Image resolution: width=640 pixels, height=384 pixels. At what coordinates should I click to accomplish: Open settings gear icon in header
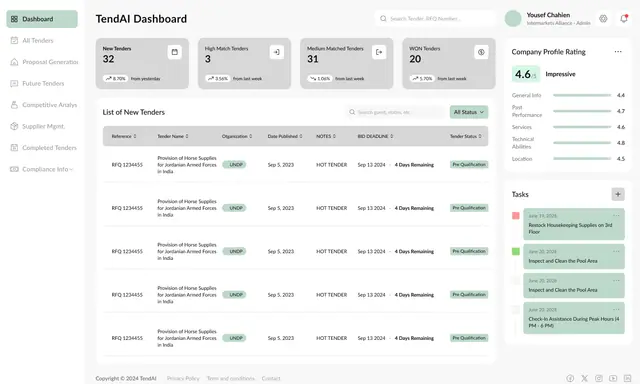click(603, 19)
